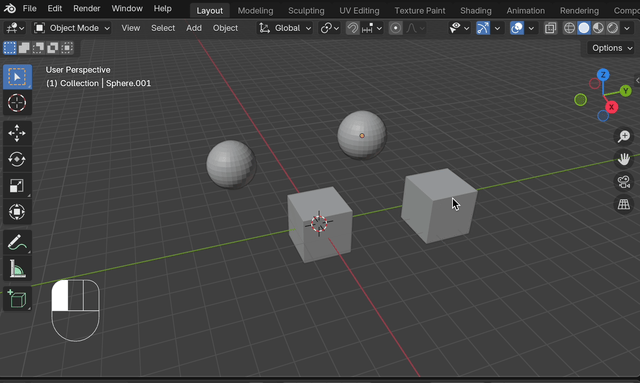640x383 pixels.
Task: Open the viewport View menu
Action: pyautogui.click(x=131, y=28)
